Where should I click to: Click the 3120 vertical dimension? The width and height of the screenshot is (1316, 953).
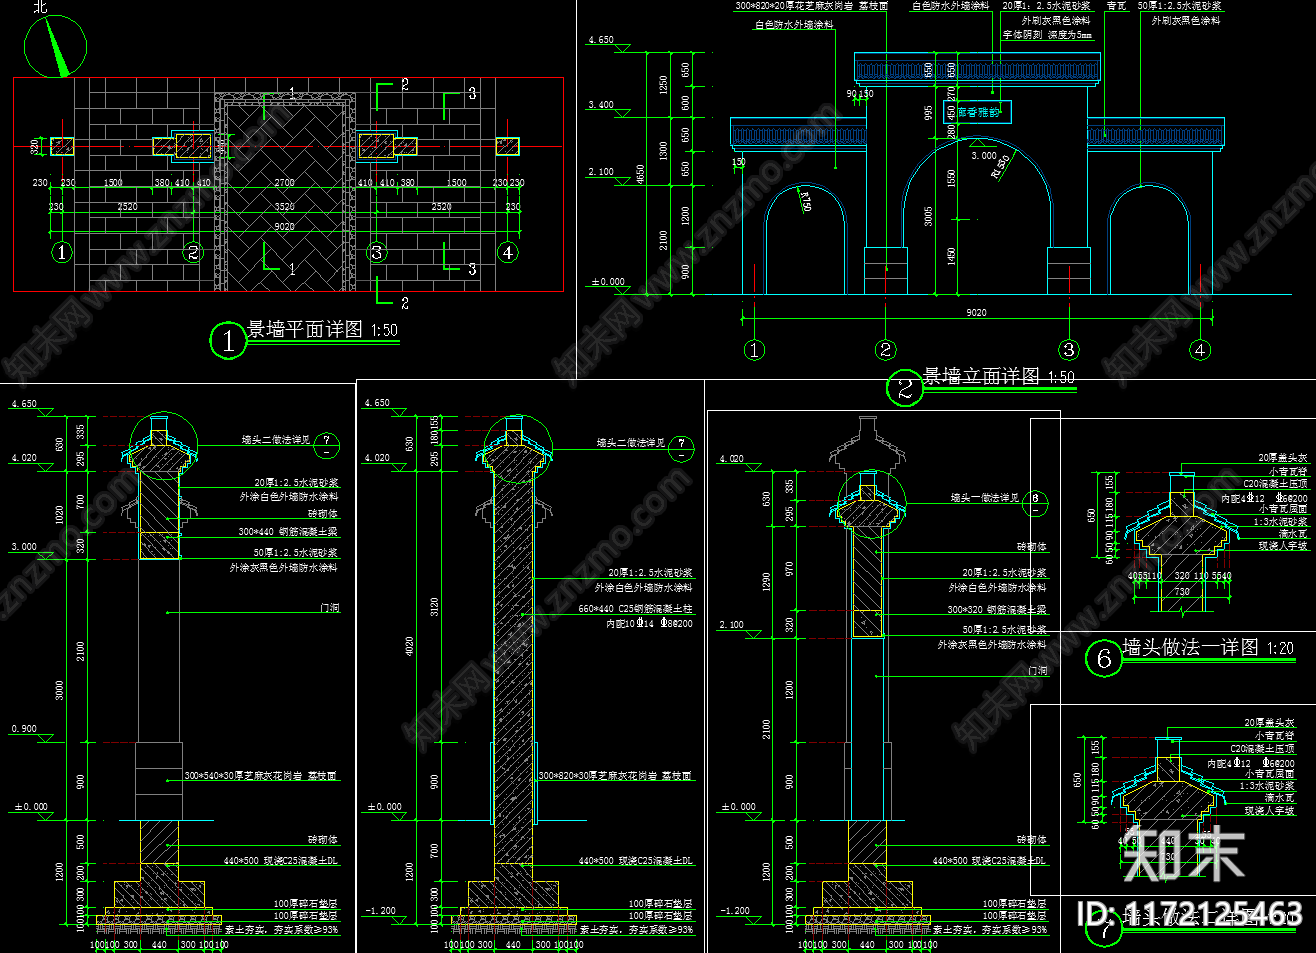pyautogui.click(x=434, y=607)
